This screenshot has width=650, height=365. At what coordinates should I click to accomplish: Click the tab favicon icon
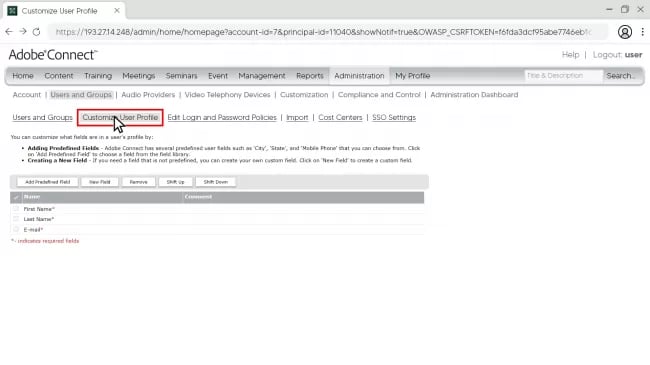(x=12, y=11)
